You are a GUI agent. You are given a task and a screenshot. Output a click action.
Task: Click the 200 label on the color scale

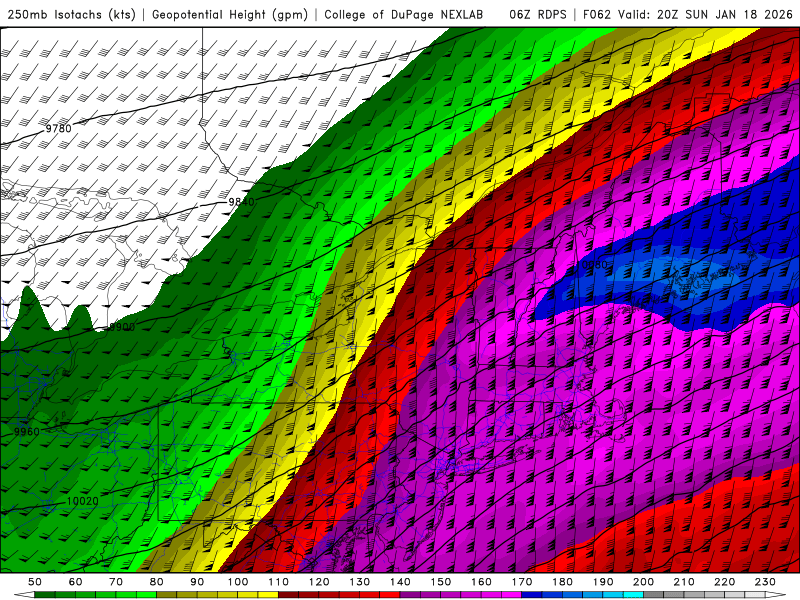pyautogui.click(x=643, y=582)
